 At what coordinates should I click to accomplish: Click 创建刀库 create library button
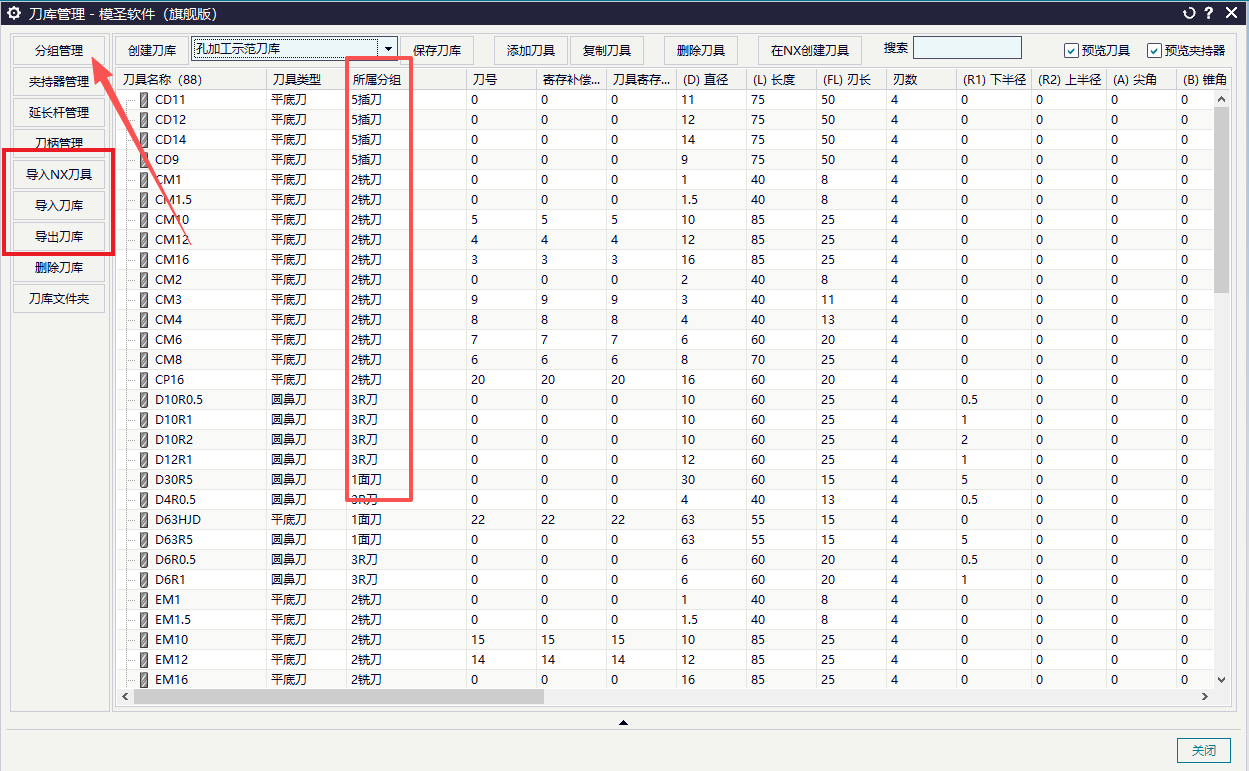152,50
